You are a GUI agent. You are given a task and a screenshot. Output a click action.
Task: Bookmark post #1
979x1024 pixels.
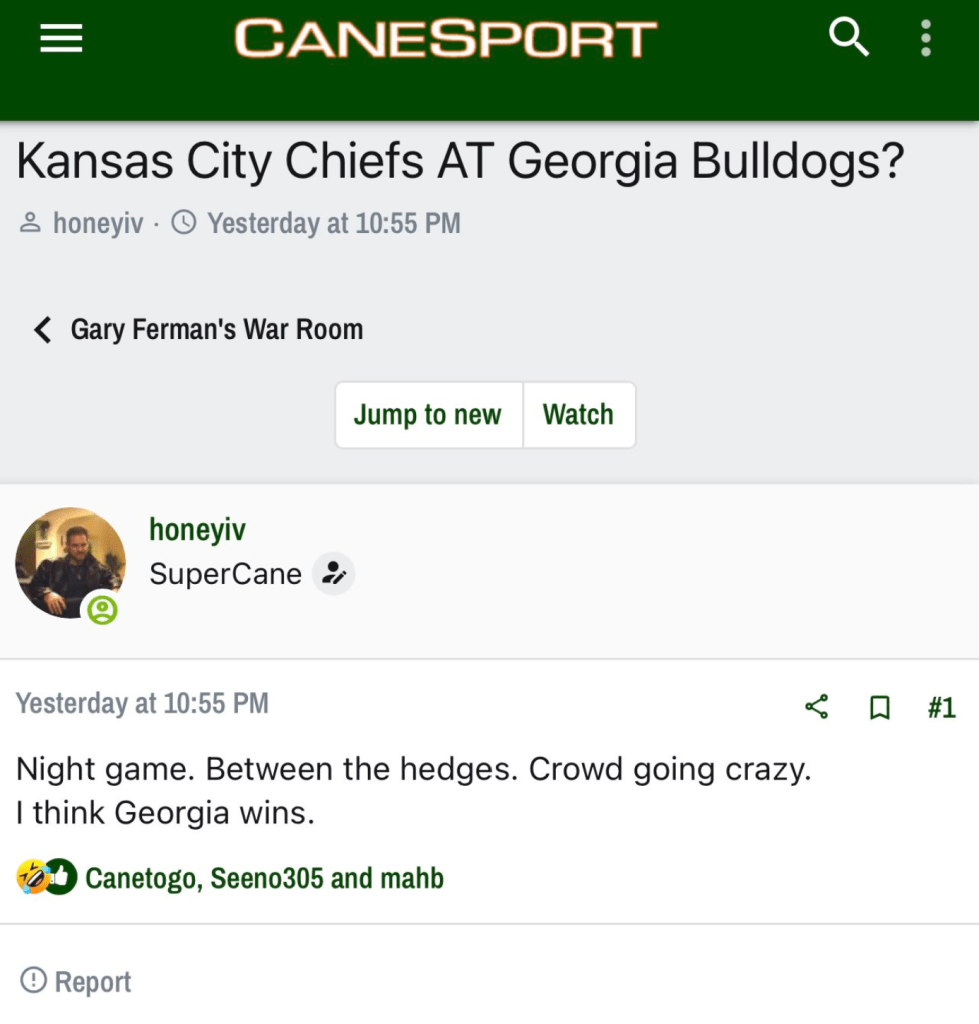tap(880, 708)
